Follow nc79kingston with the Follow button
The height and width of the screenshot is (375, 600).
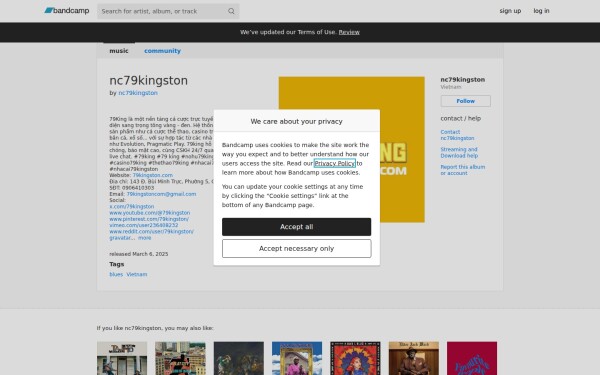click(465, 101)
